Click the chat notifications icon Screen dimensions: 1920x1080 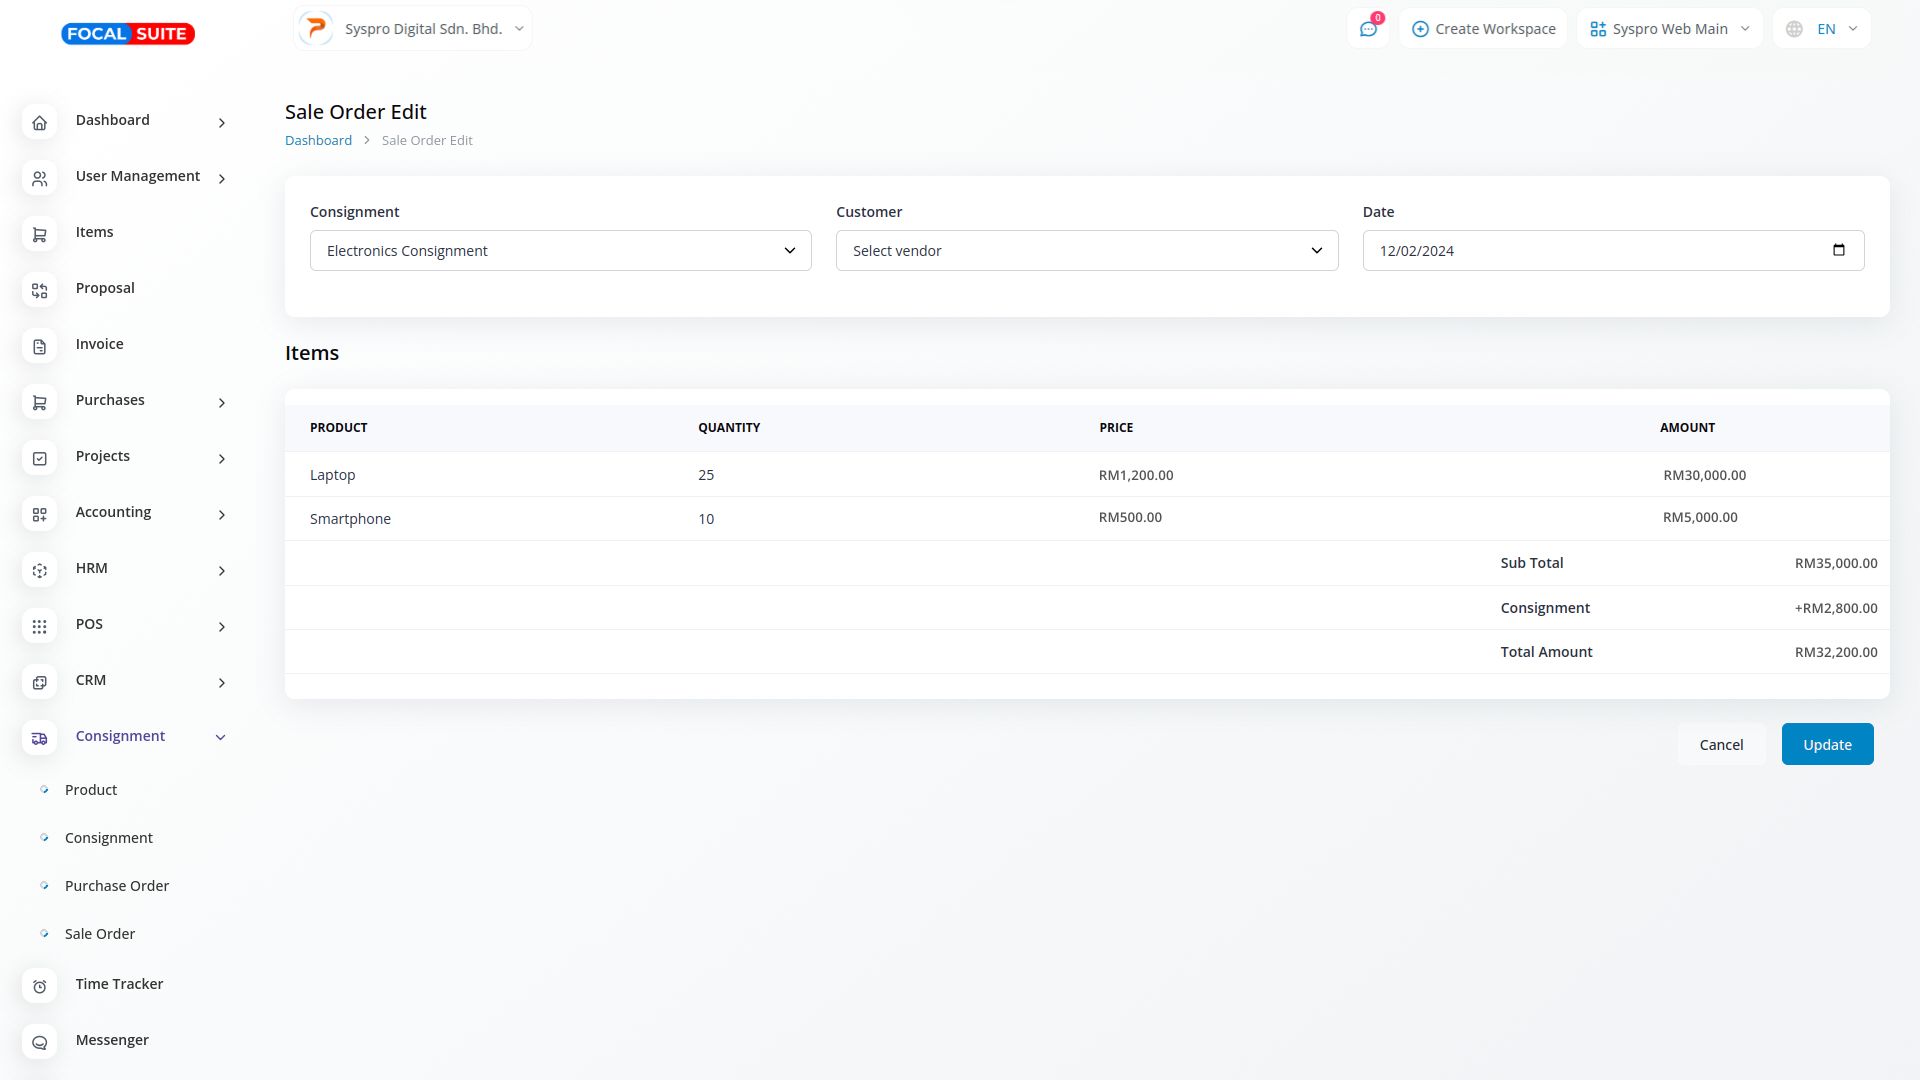click(1368, 29)
